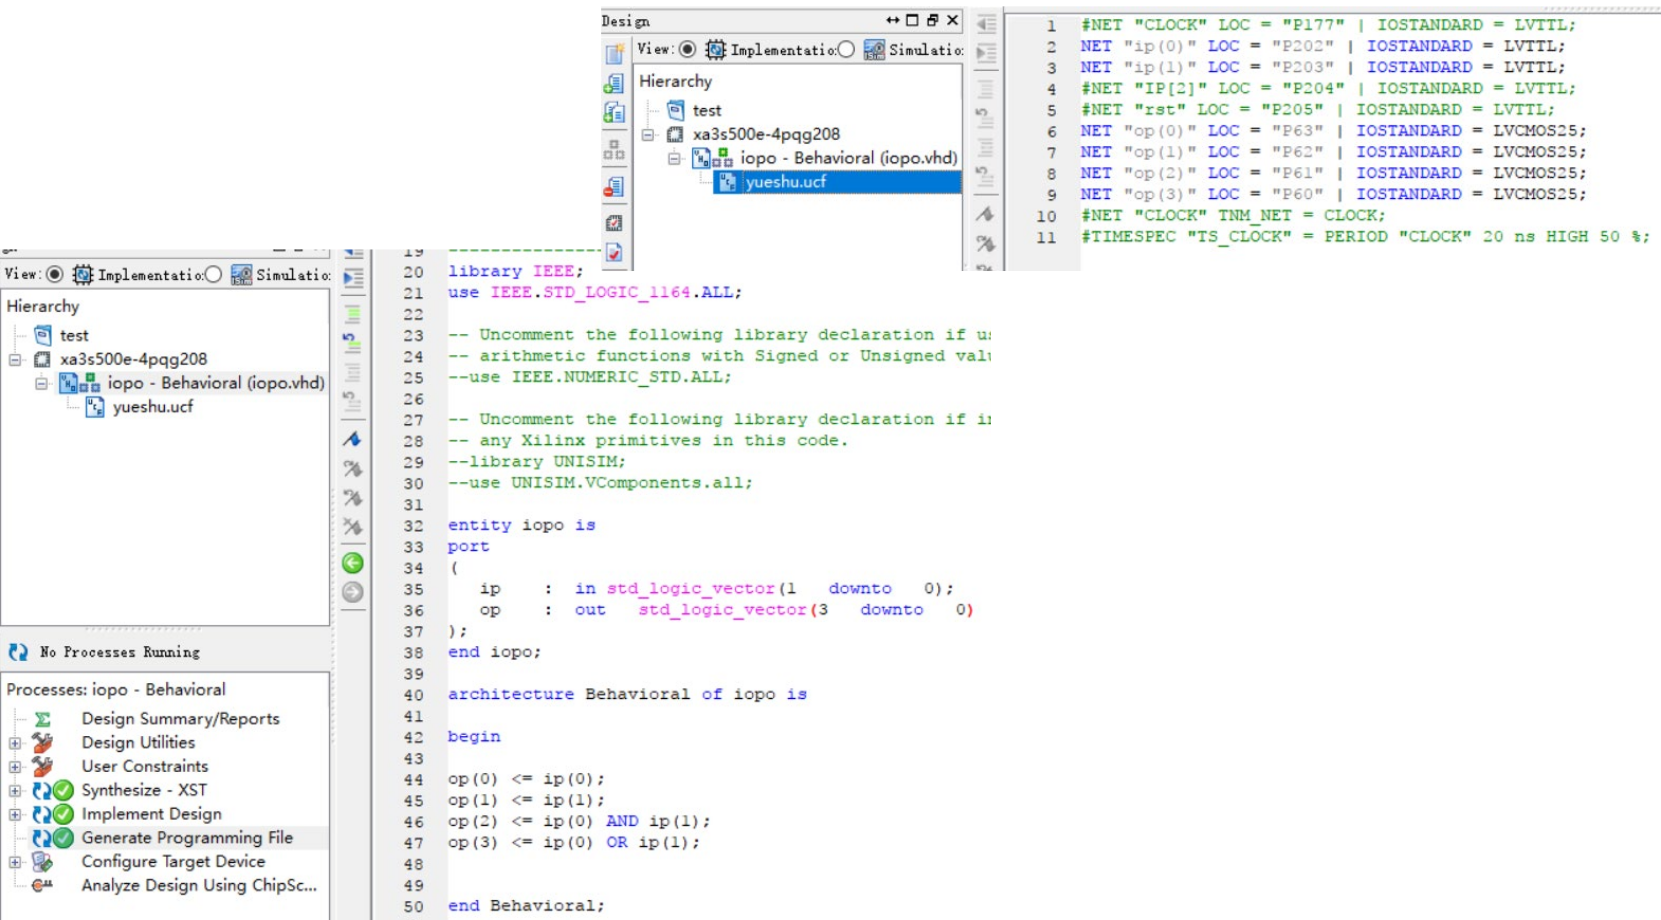The image size is (1661, 920).
Task: Select the Implementation view radio in the lower-left panel
Action: click(x=55, y=274)
